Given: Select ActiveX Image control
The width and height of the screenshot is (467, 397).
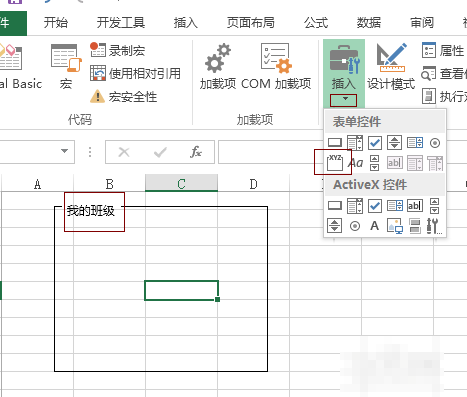Looking at the screenshot, I should click(x=395, y=226).
